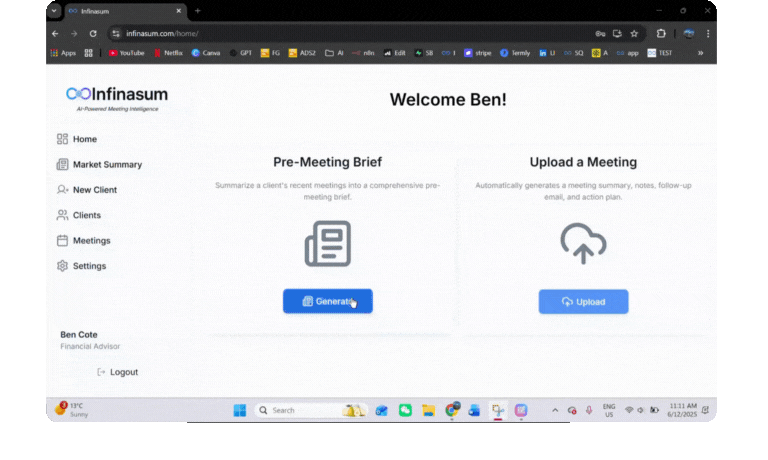The image size is (768, 460).
Task: Open the Wi-Fi network tray icon
Action: pos(629,410)
